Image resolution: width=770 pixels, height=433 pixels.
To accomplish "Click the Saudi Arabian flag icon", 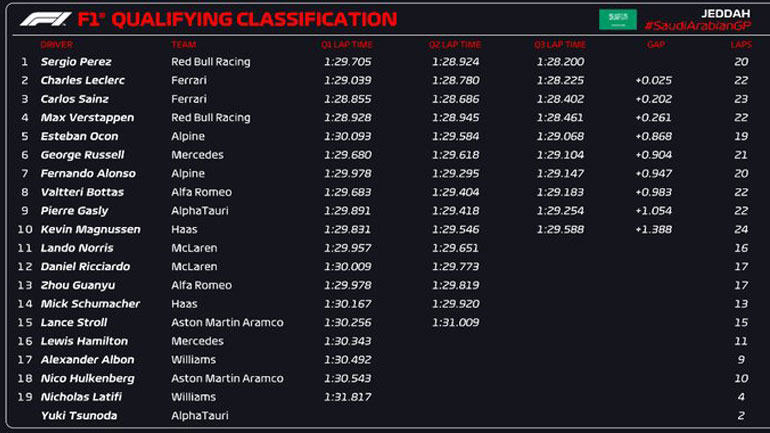I will 617,19.
